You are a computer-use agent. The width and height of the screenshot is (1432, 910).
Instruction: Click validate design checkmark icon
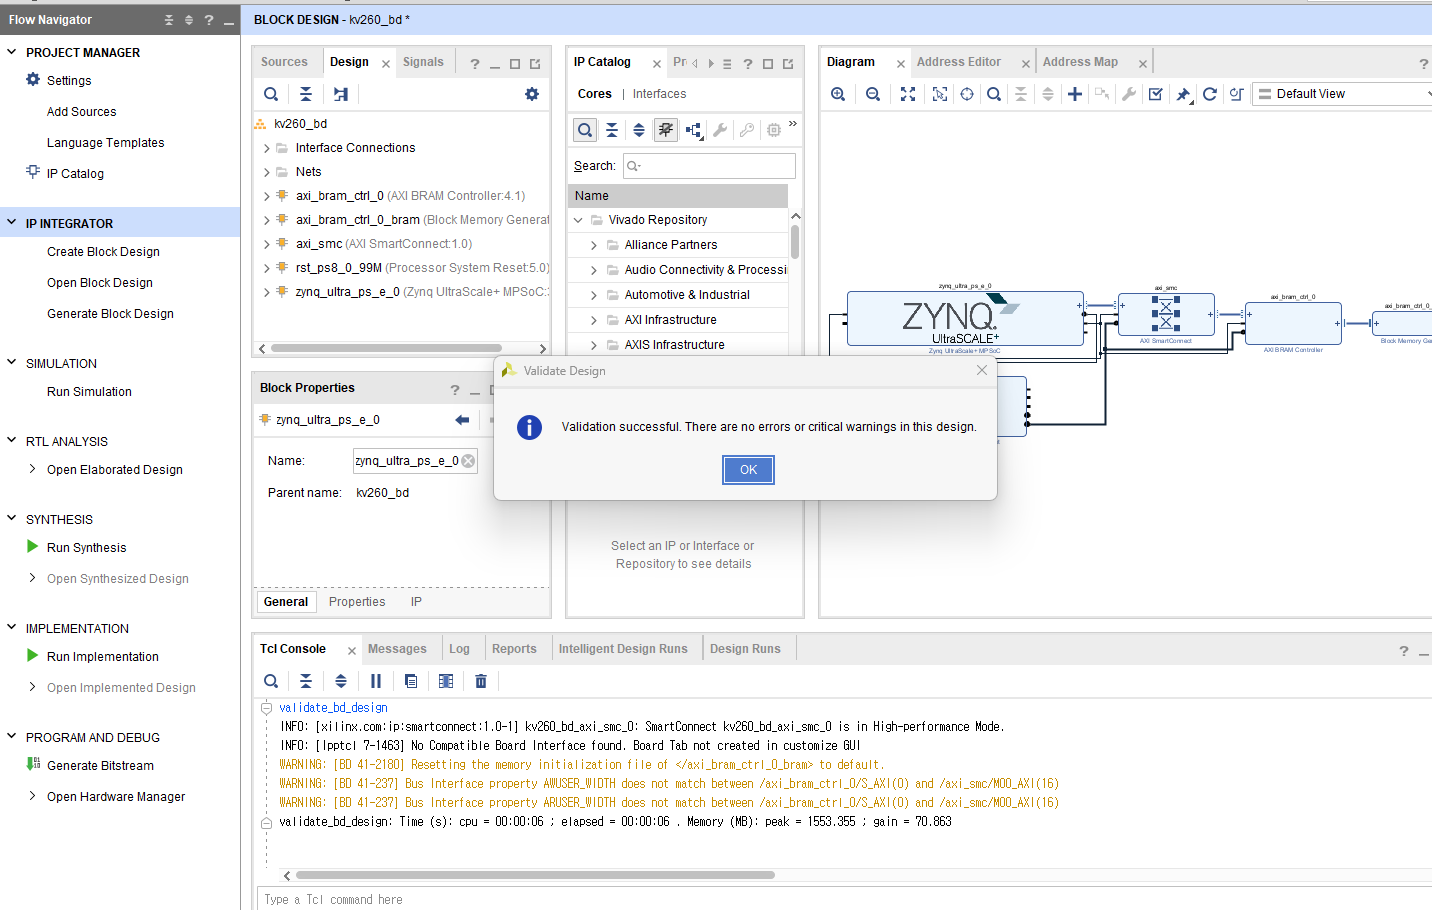pos(1156,94)
